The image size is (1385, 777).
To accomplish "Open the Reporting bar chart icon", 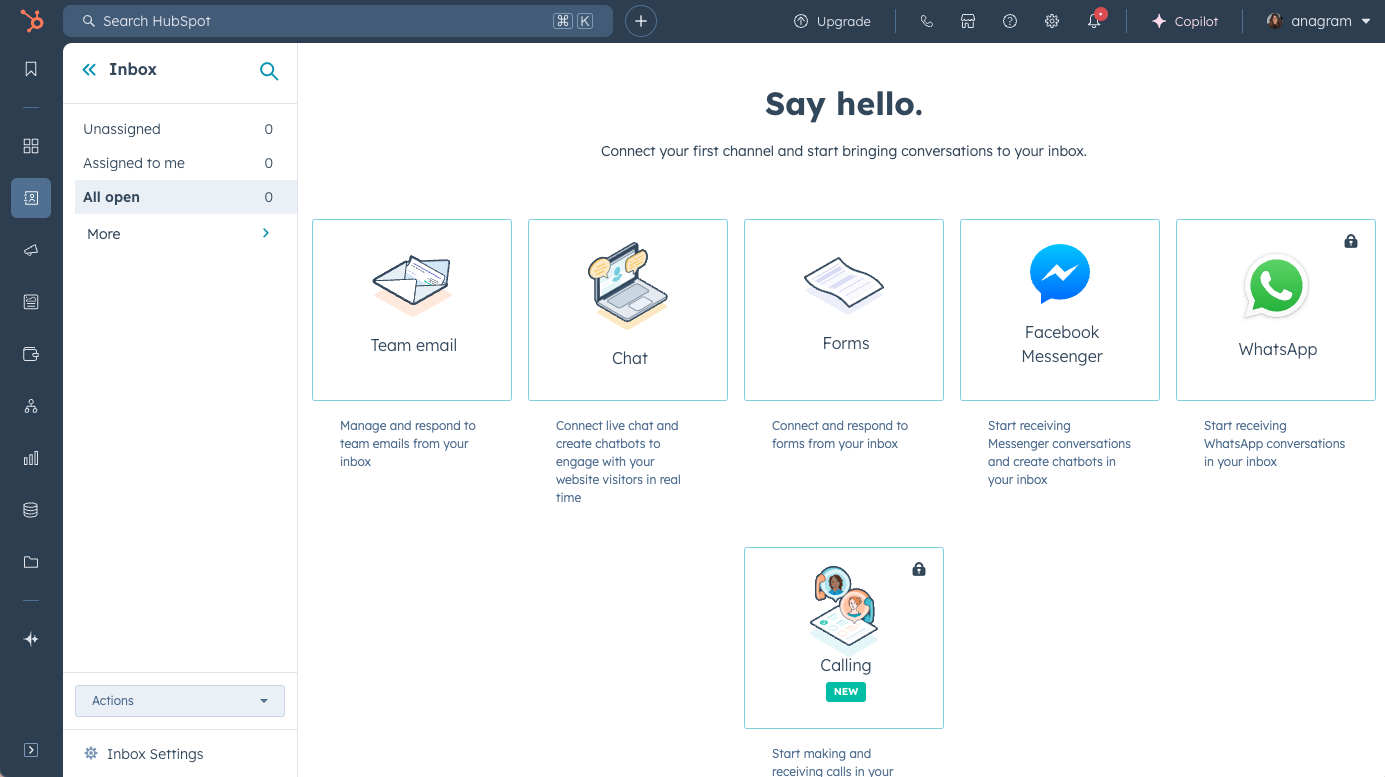I will click(31, 458).
